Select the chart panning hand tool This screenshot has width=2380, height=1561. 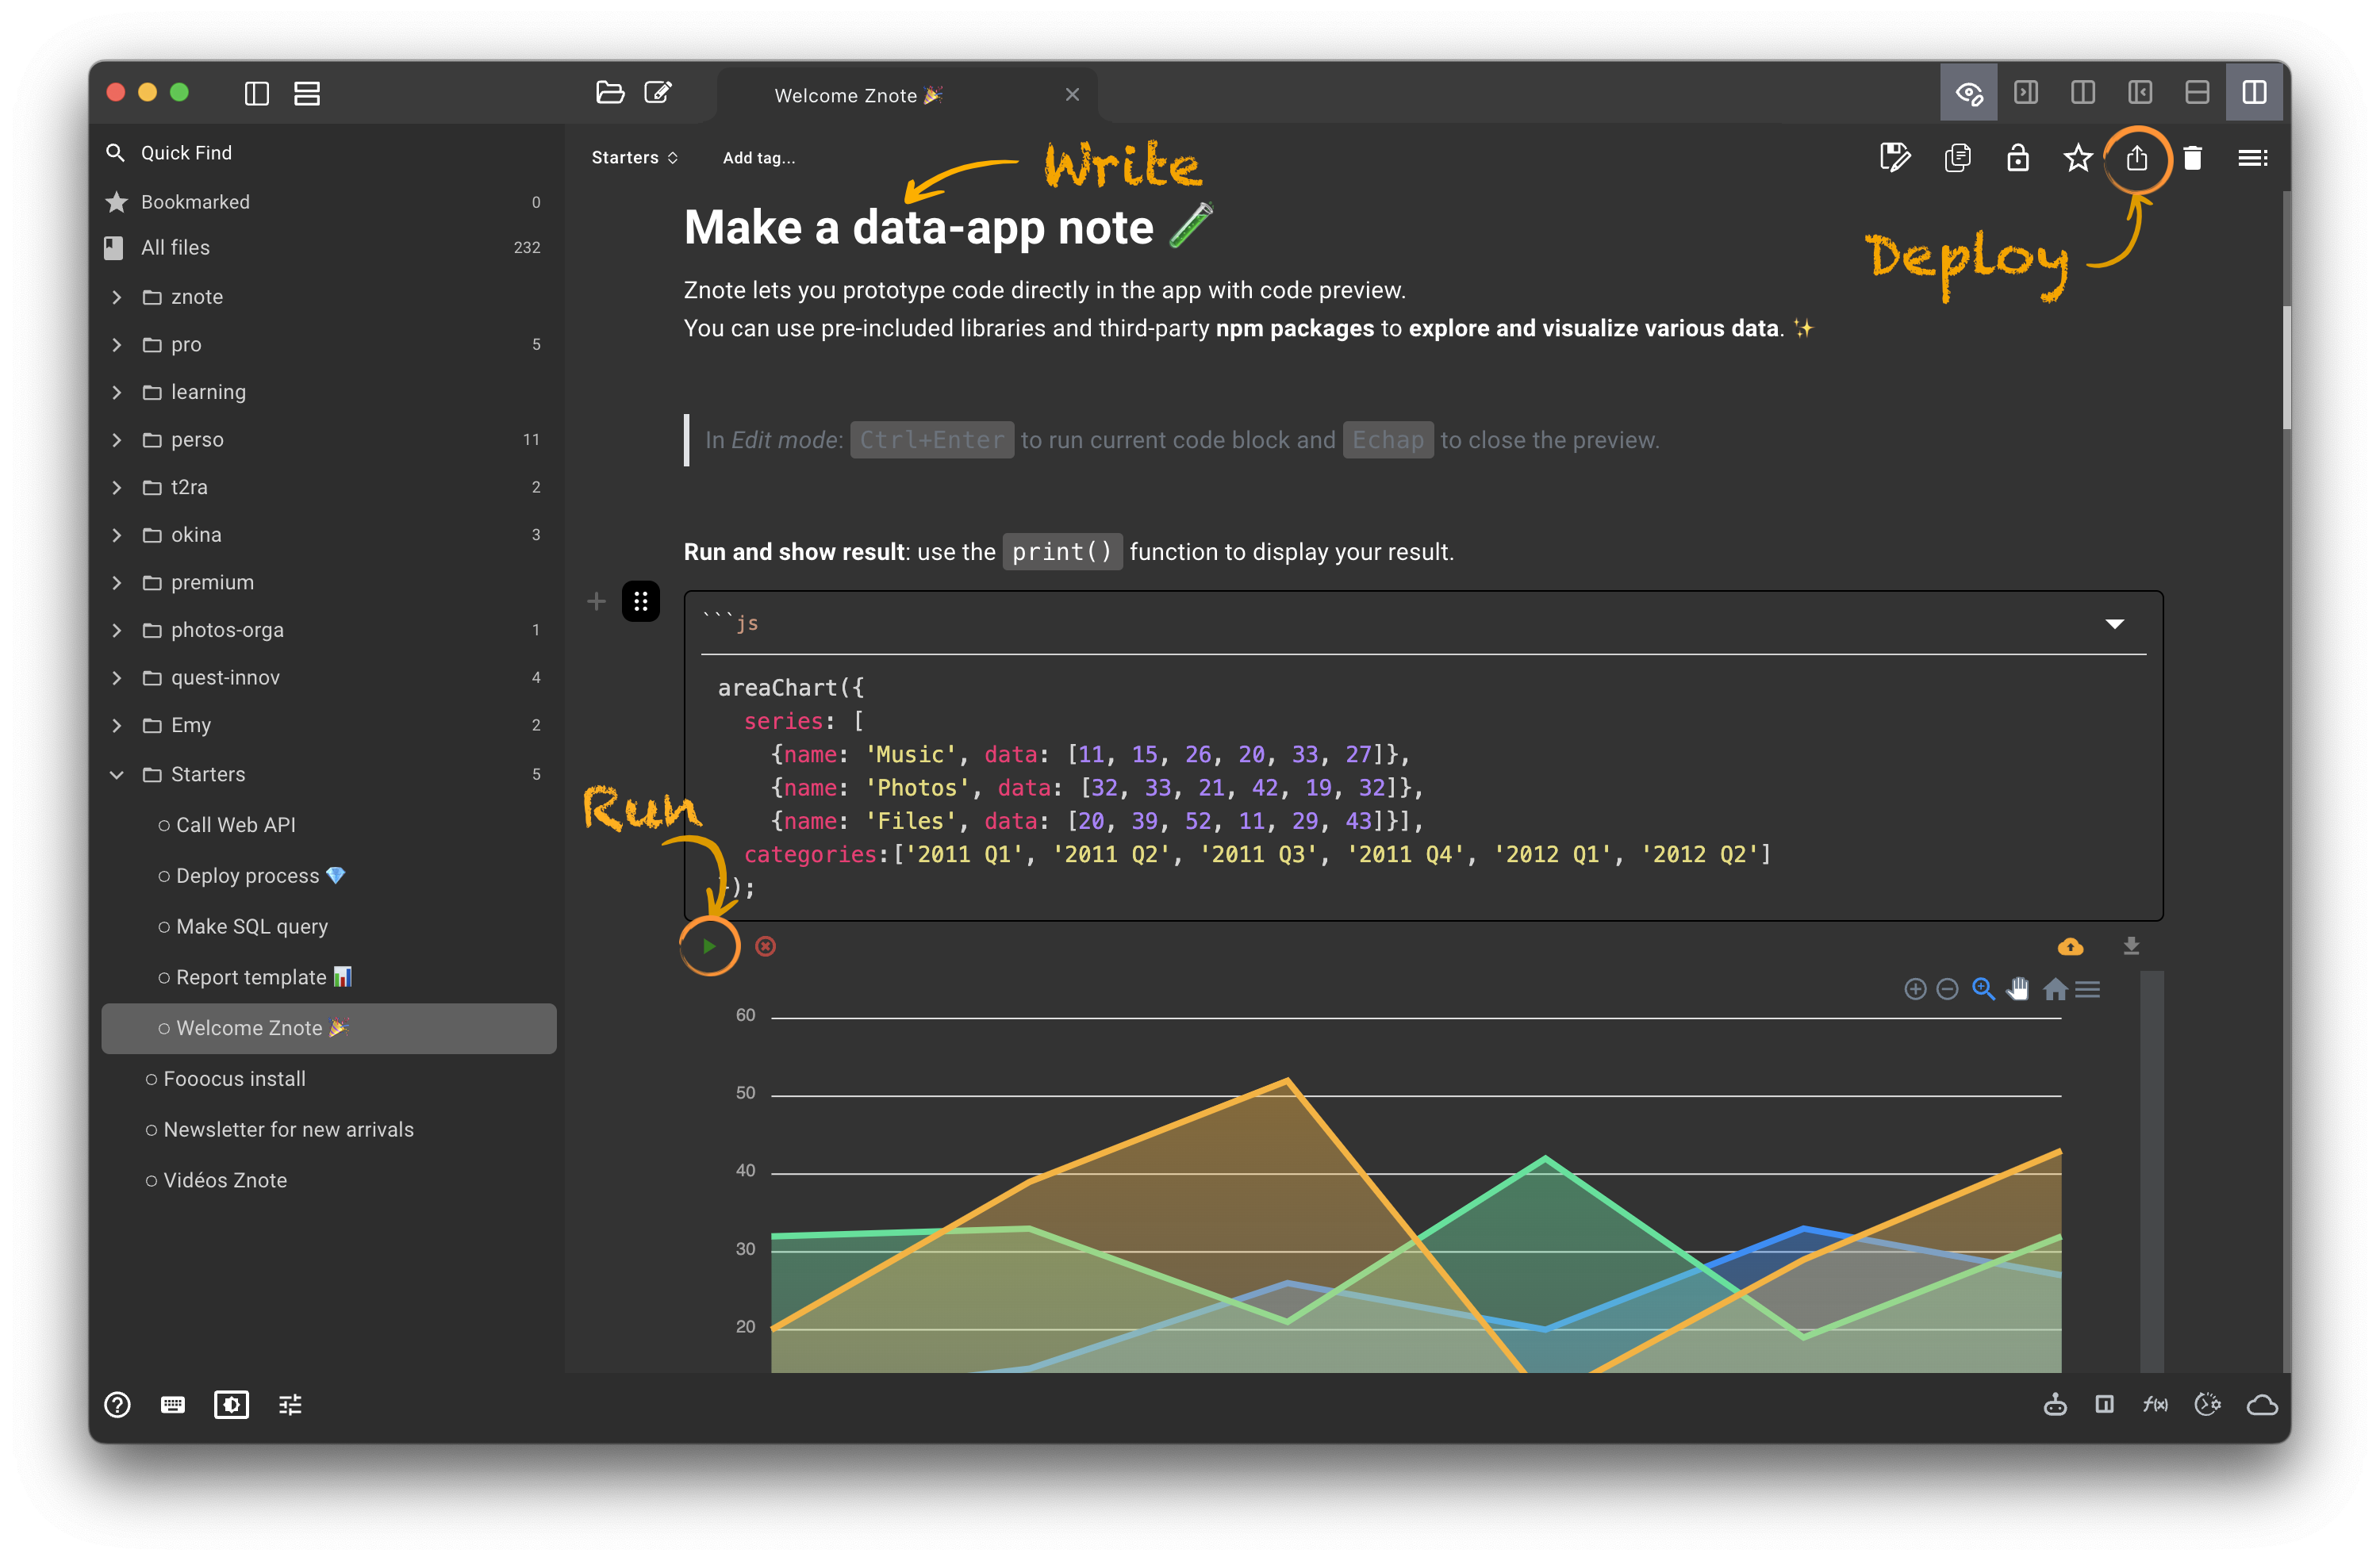tap(2018, 989)
